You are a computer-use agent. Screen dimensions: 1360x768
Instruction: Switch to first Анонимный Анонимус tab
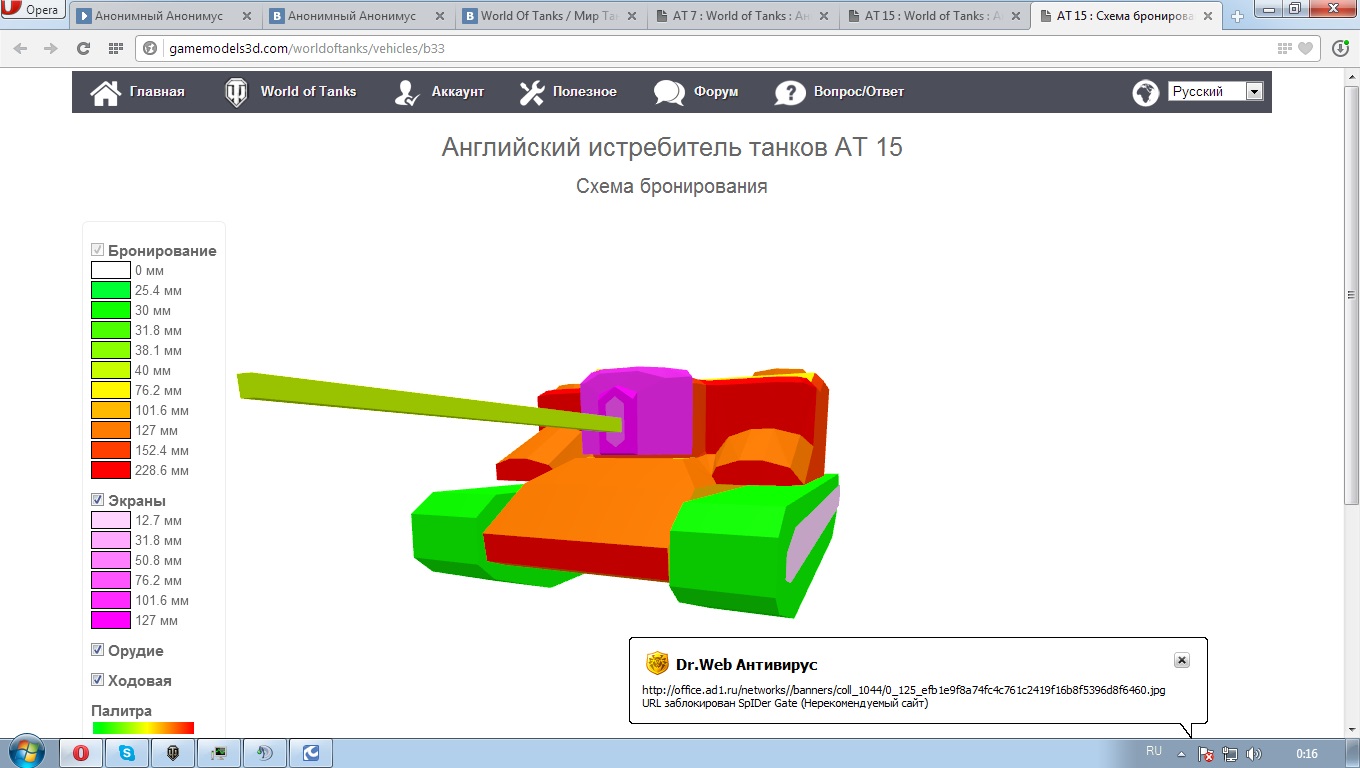tap(165, 16)
